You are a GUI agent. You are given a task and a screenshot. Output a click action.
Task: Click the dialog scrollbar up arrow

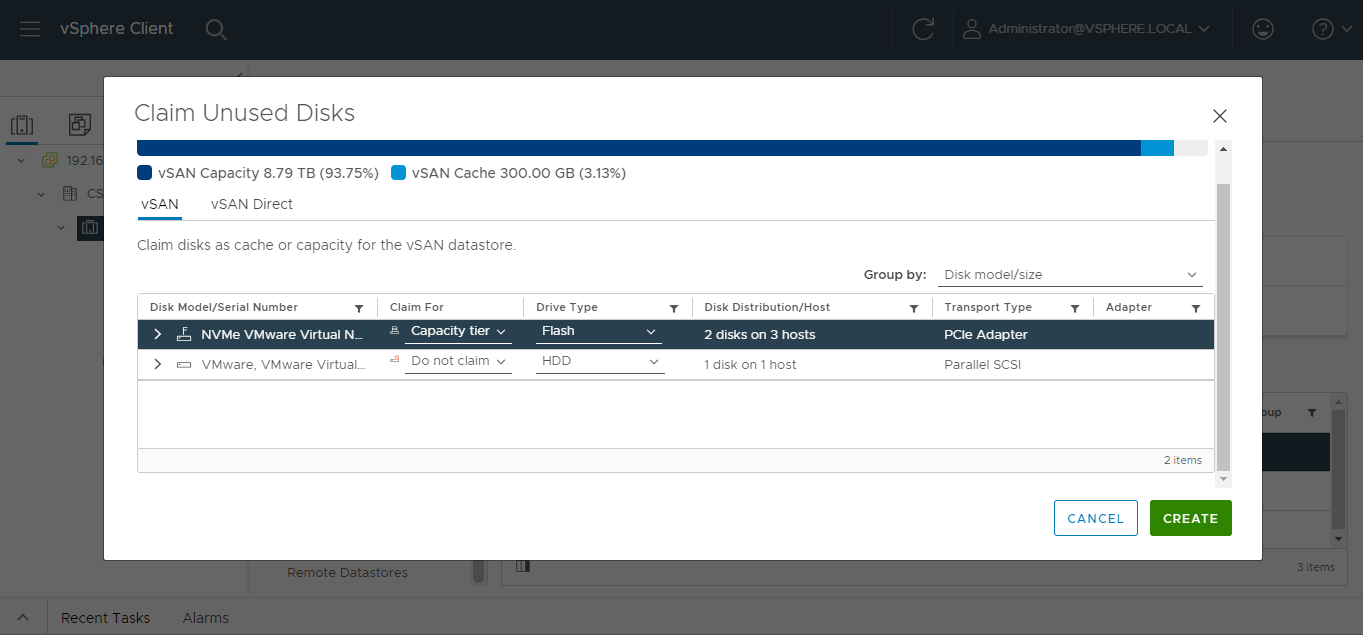(1223, 148)
